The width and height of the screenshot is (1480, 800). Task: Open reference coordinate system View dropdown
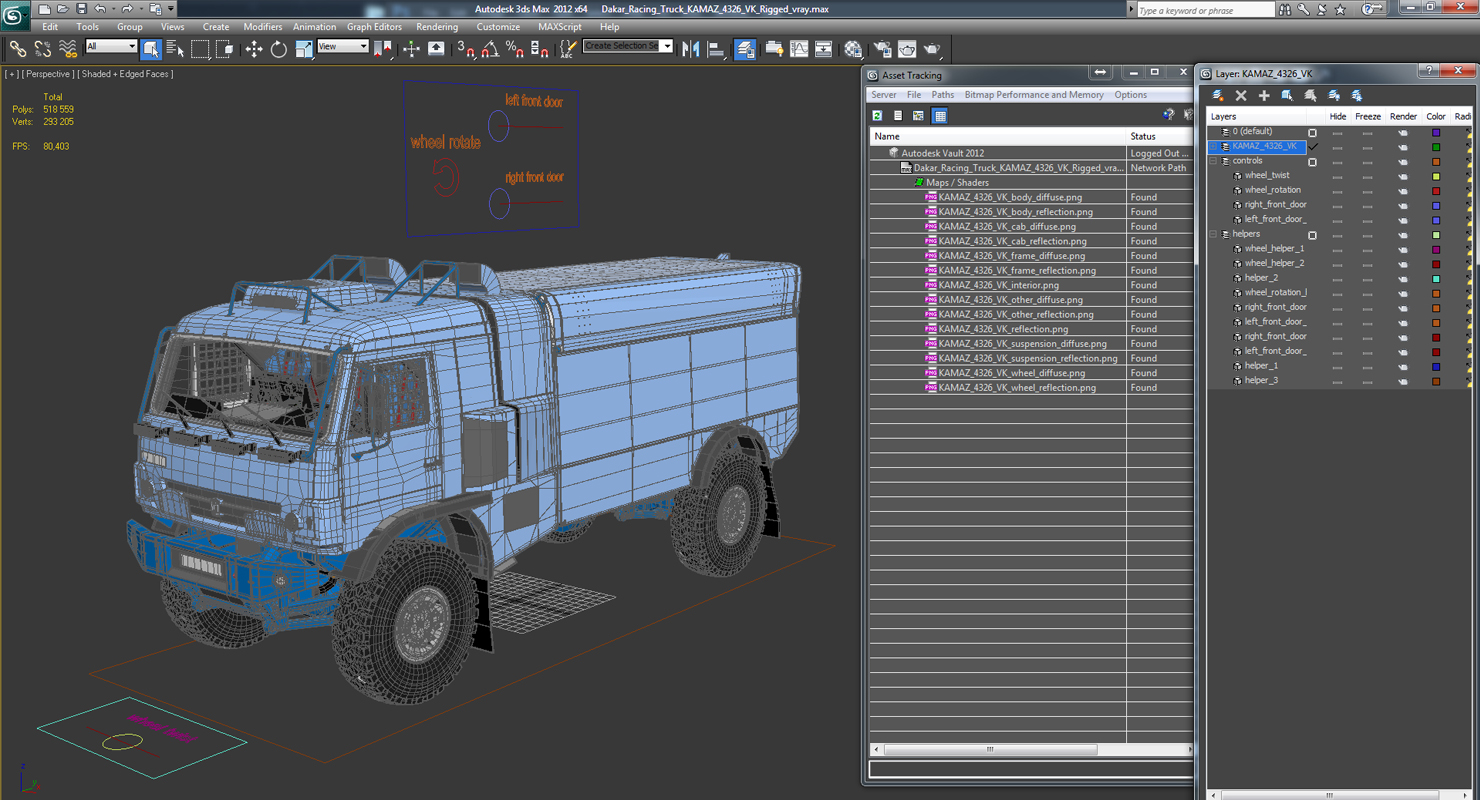click(x=343, y=47)
